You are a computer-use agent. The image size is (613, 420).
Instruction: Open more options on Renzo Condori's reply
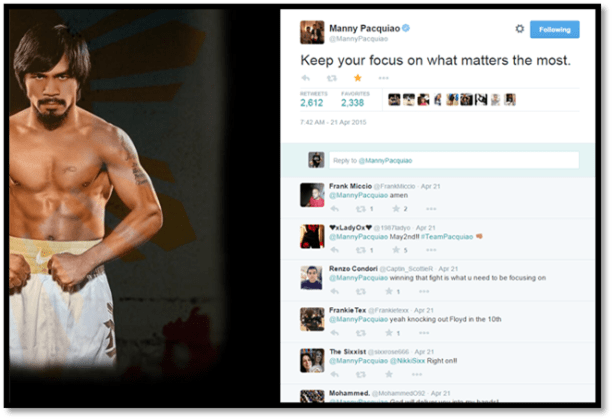click(424, 291)
